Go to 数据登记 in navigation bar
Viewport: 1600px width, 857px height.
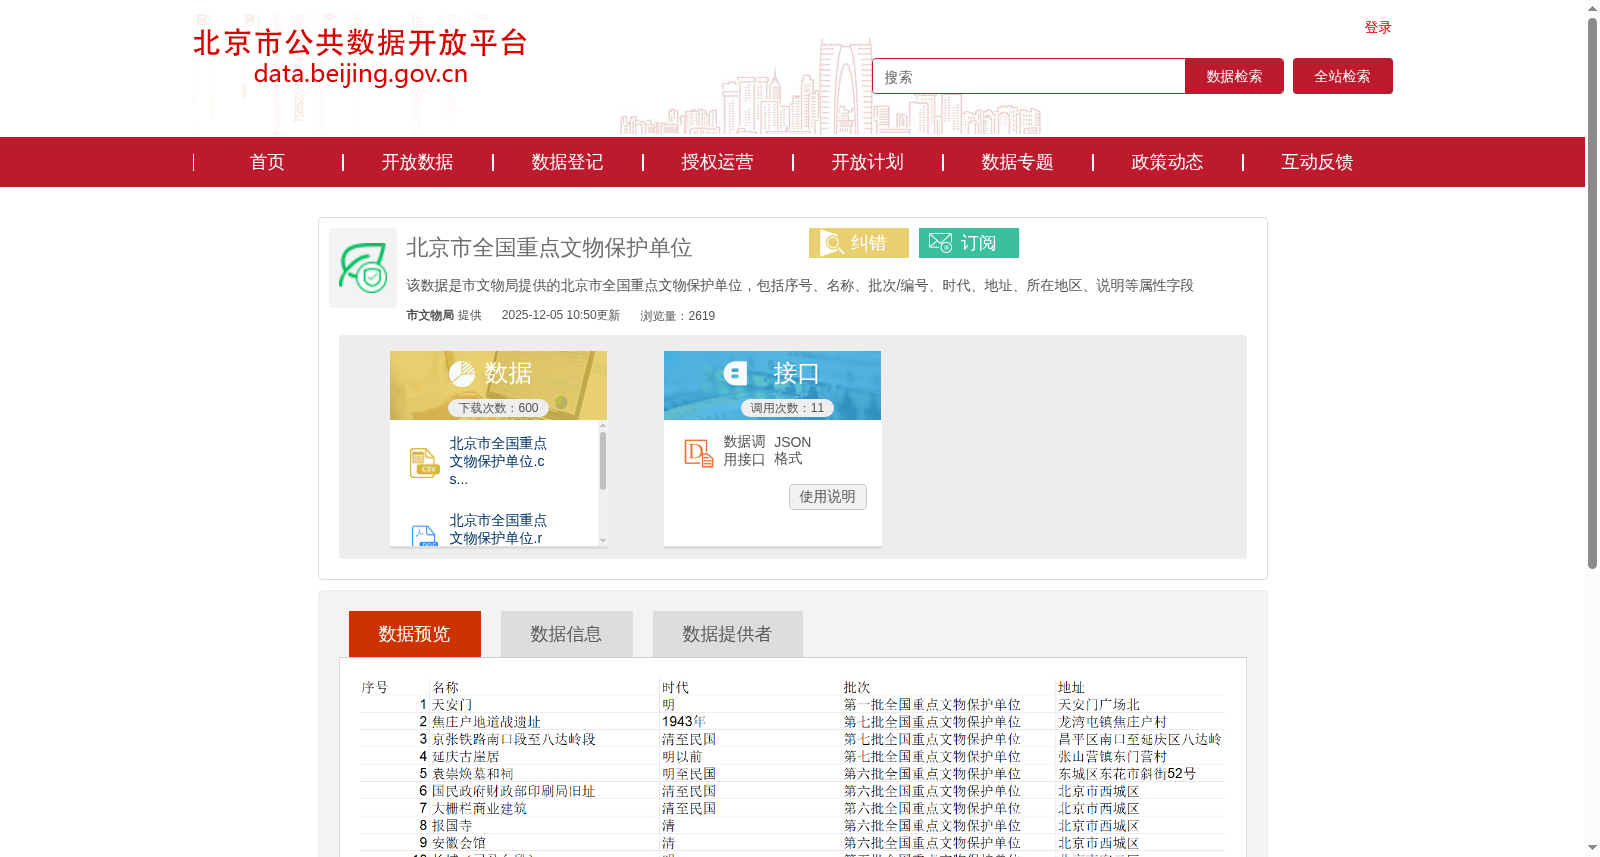coord(567,162)
